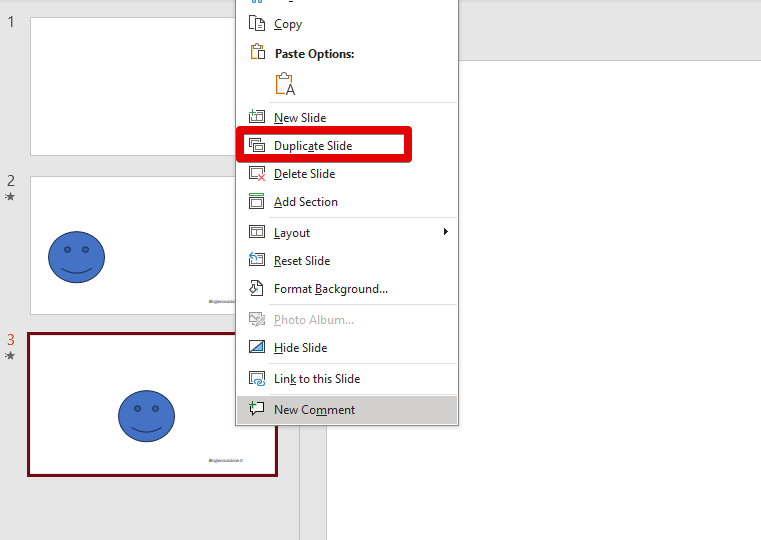The width and height of the screenshot is (761, 540).
Task: Click the New Slide icon
Action: tap(256, 117)
